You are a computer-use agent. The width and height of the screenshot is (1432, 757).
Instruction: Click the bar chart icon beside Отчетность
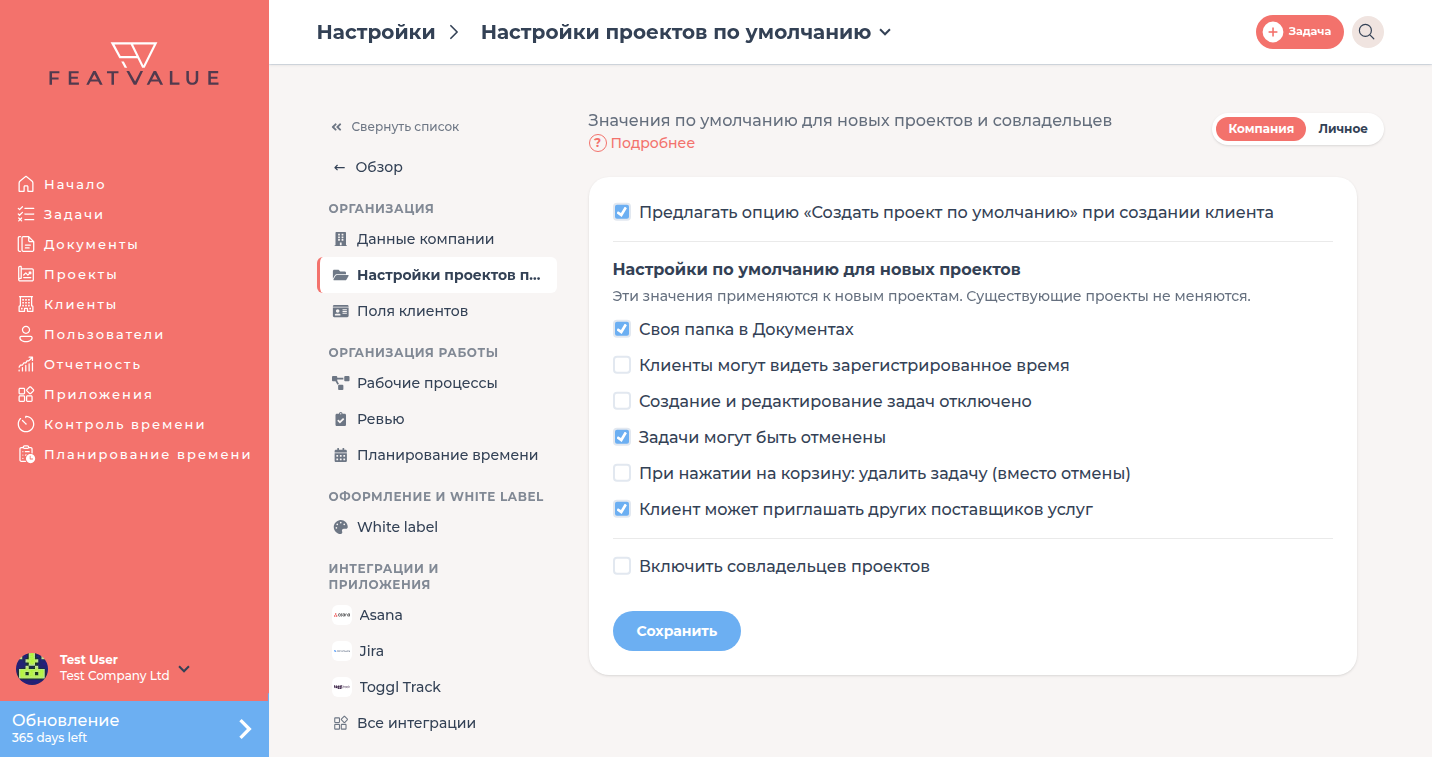(x=26, y=364)
